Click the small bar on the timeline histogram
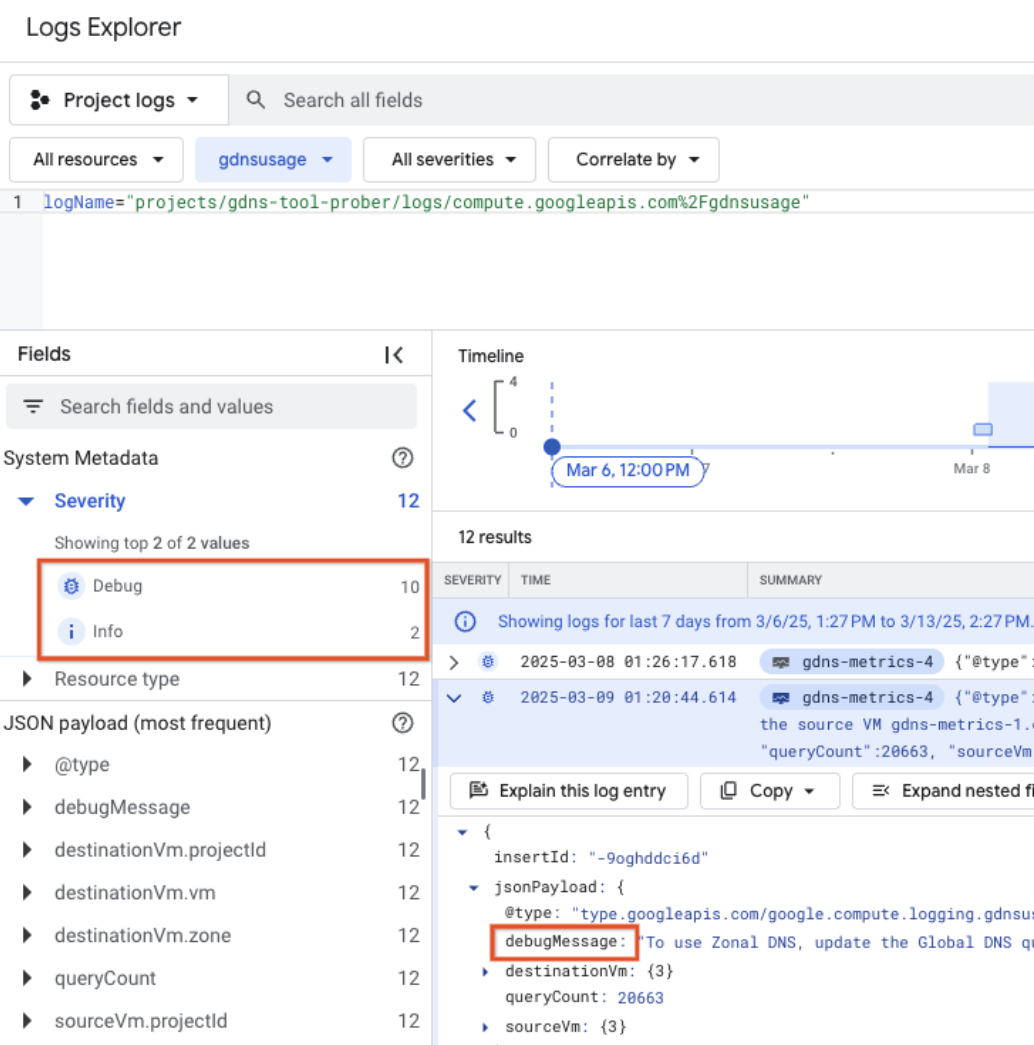1034x1045 pixels. (983, 430)
